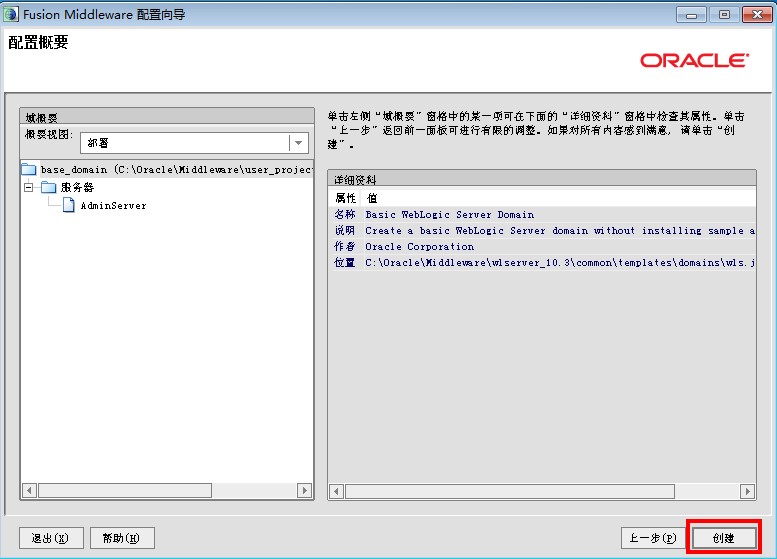Click the 'Oracle Corporation' value cell
Viewport: 777px width, 559px height.
click(x=419, y=246)
